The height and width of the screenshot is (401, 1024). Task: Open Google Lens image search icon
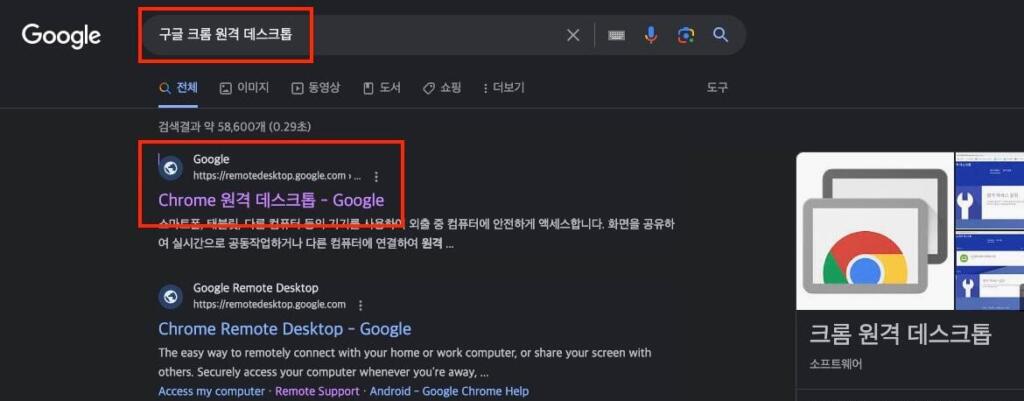coord(685,35)
